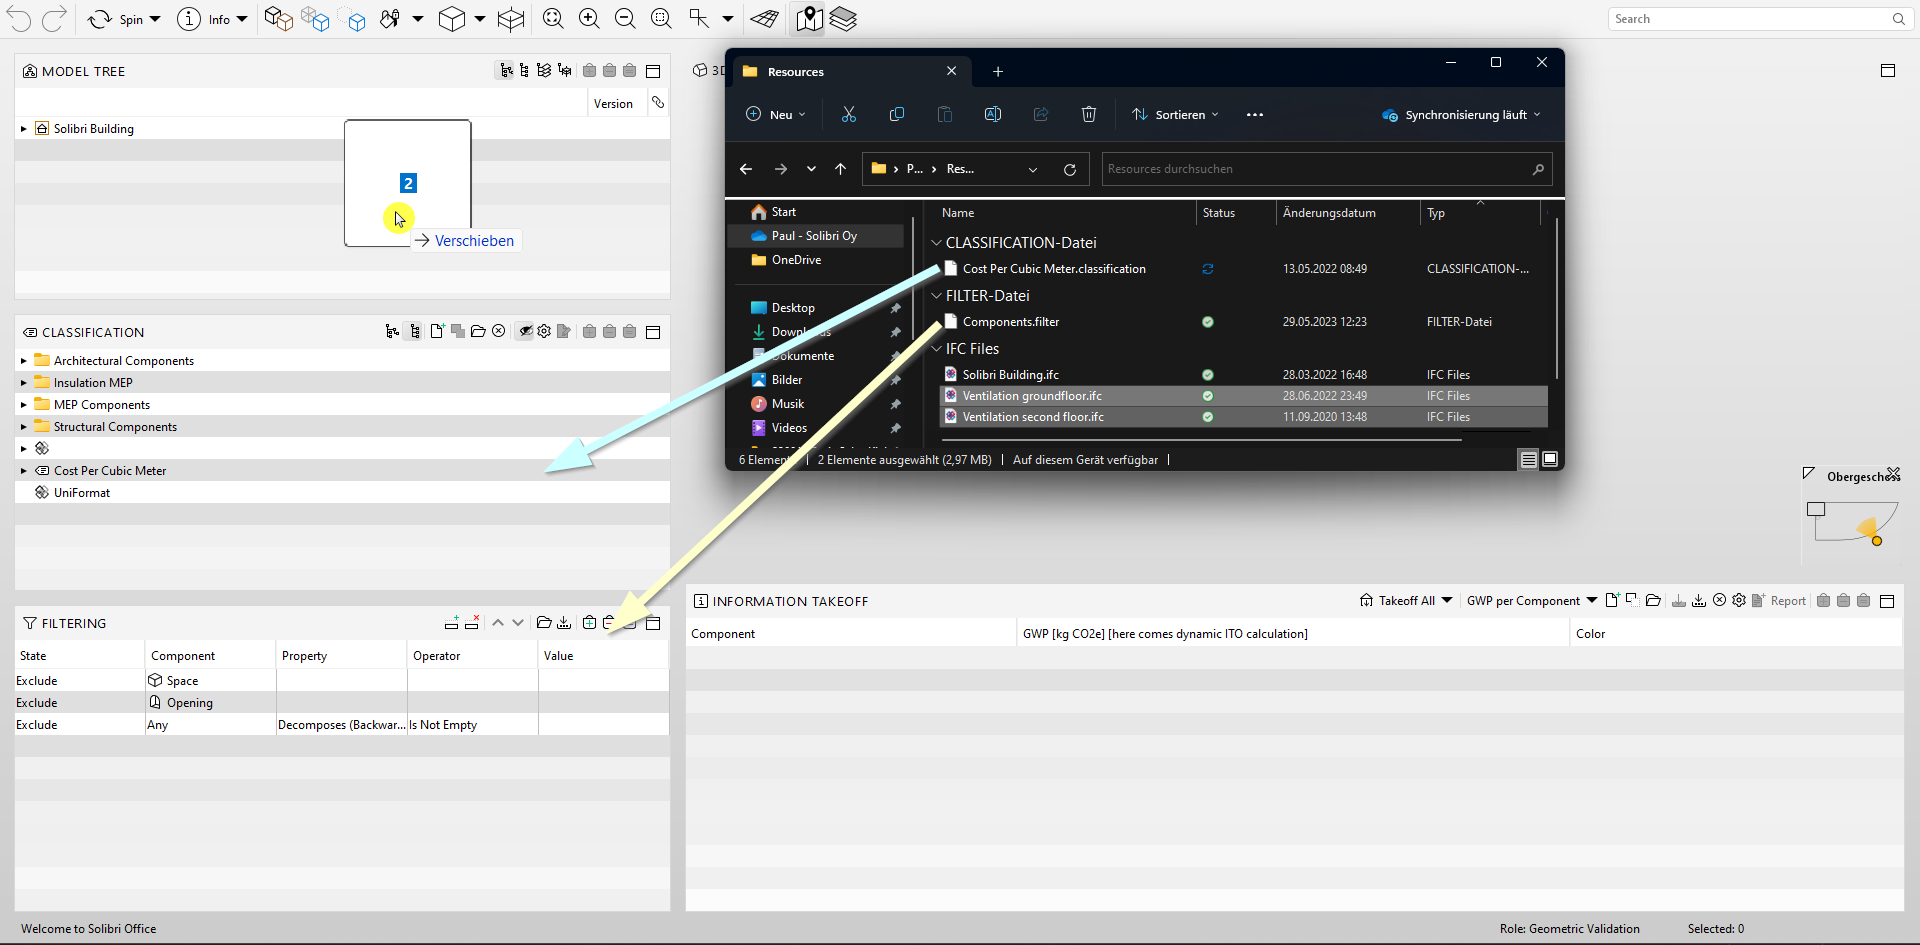Click the link icon column header in Model Tree
Screen dimensions: 1920x945
[658, 103]
